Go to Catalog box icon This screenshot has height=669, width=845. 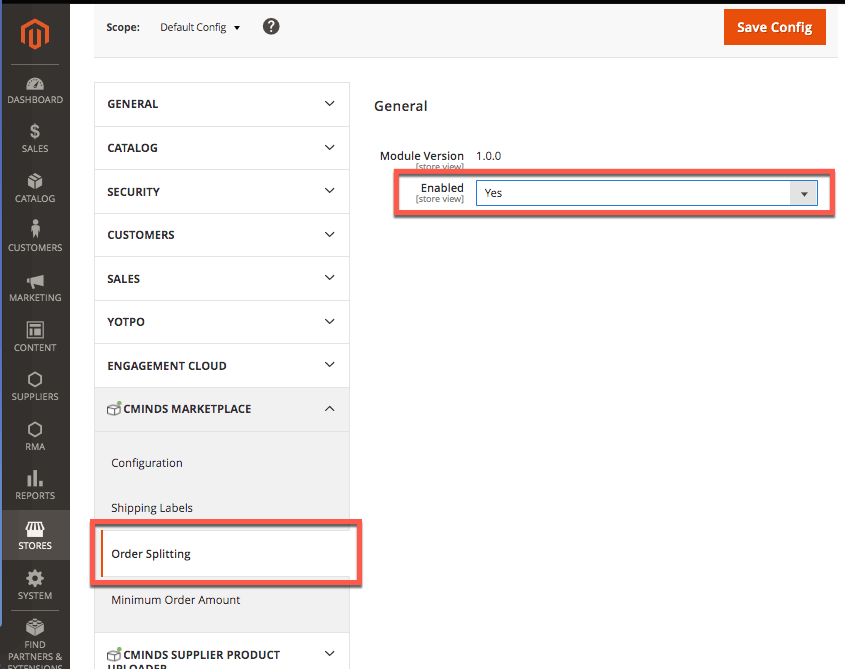35,181
